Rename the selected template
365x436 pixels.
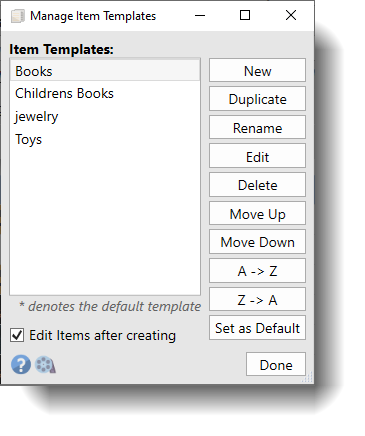click(257, 128)
